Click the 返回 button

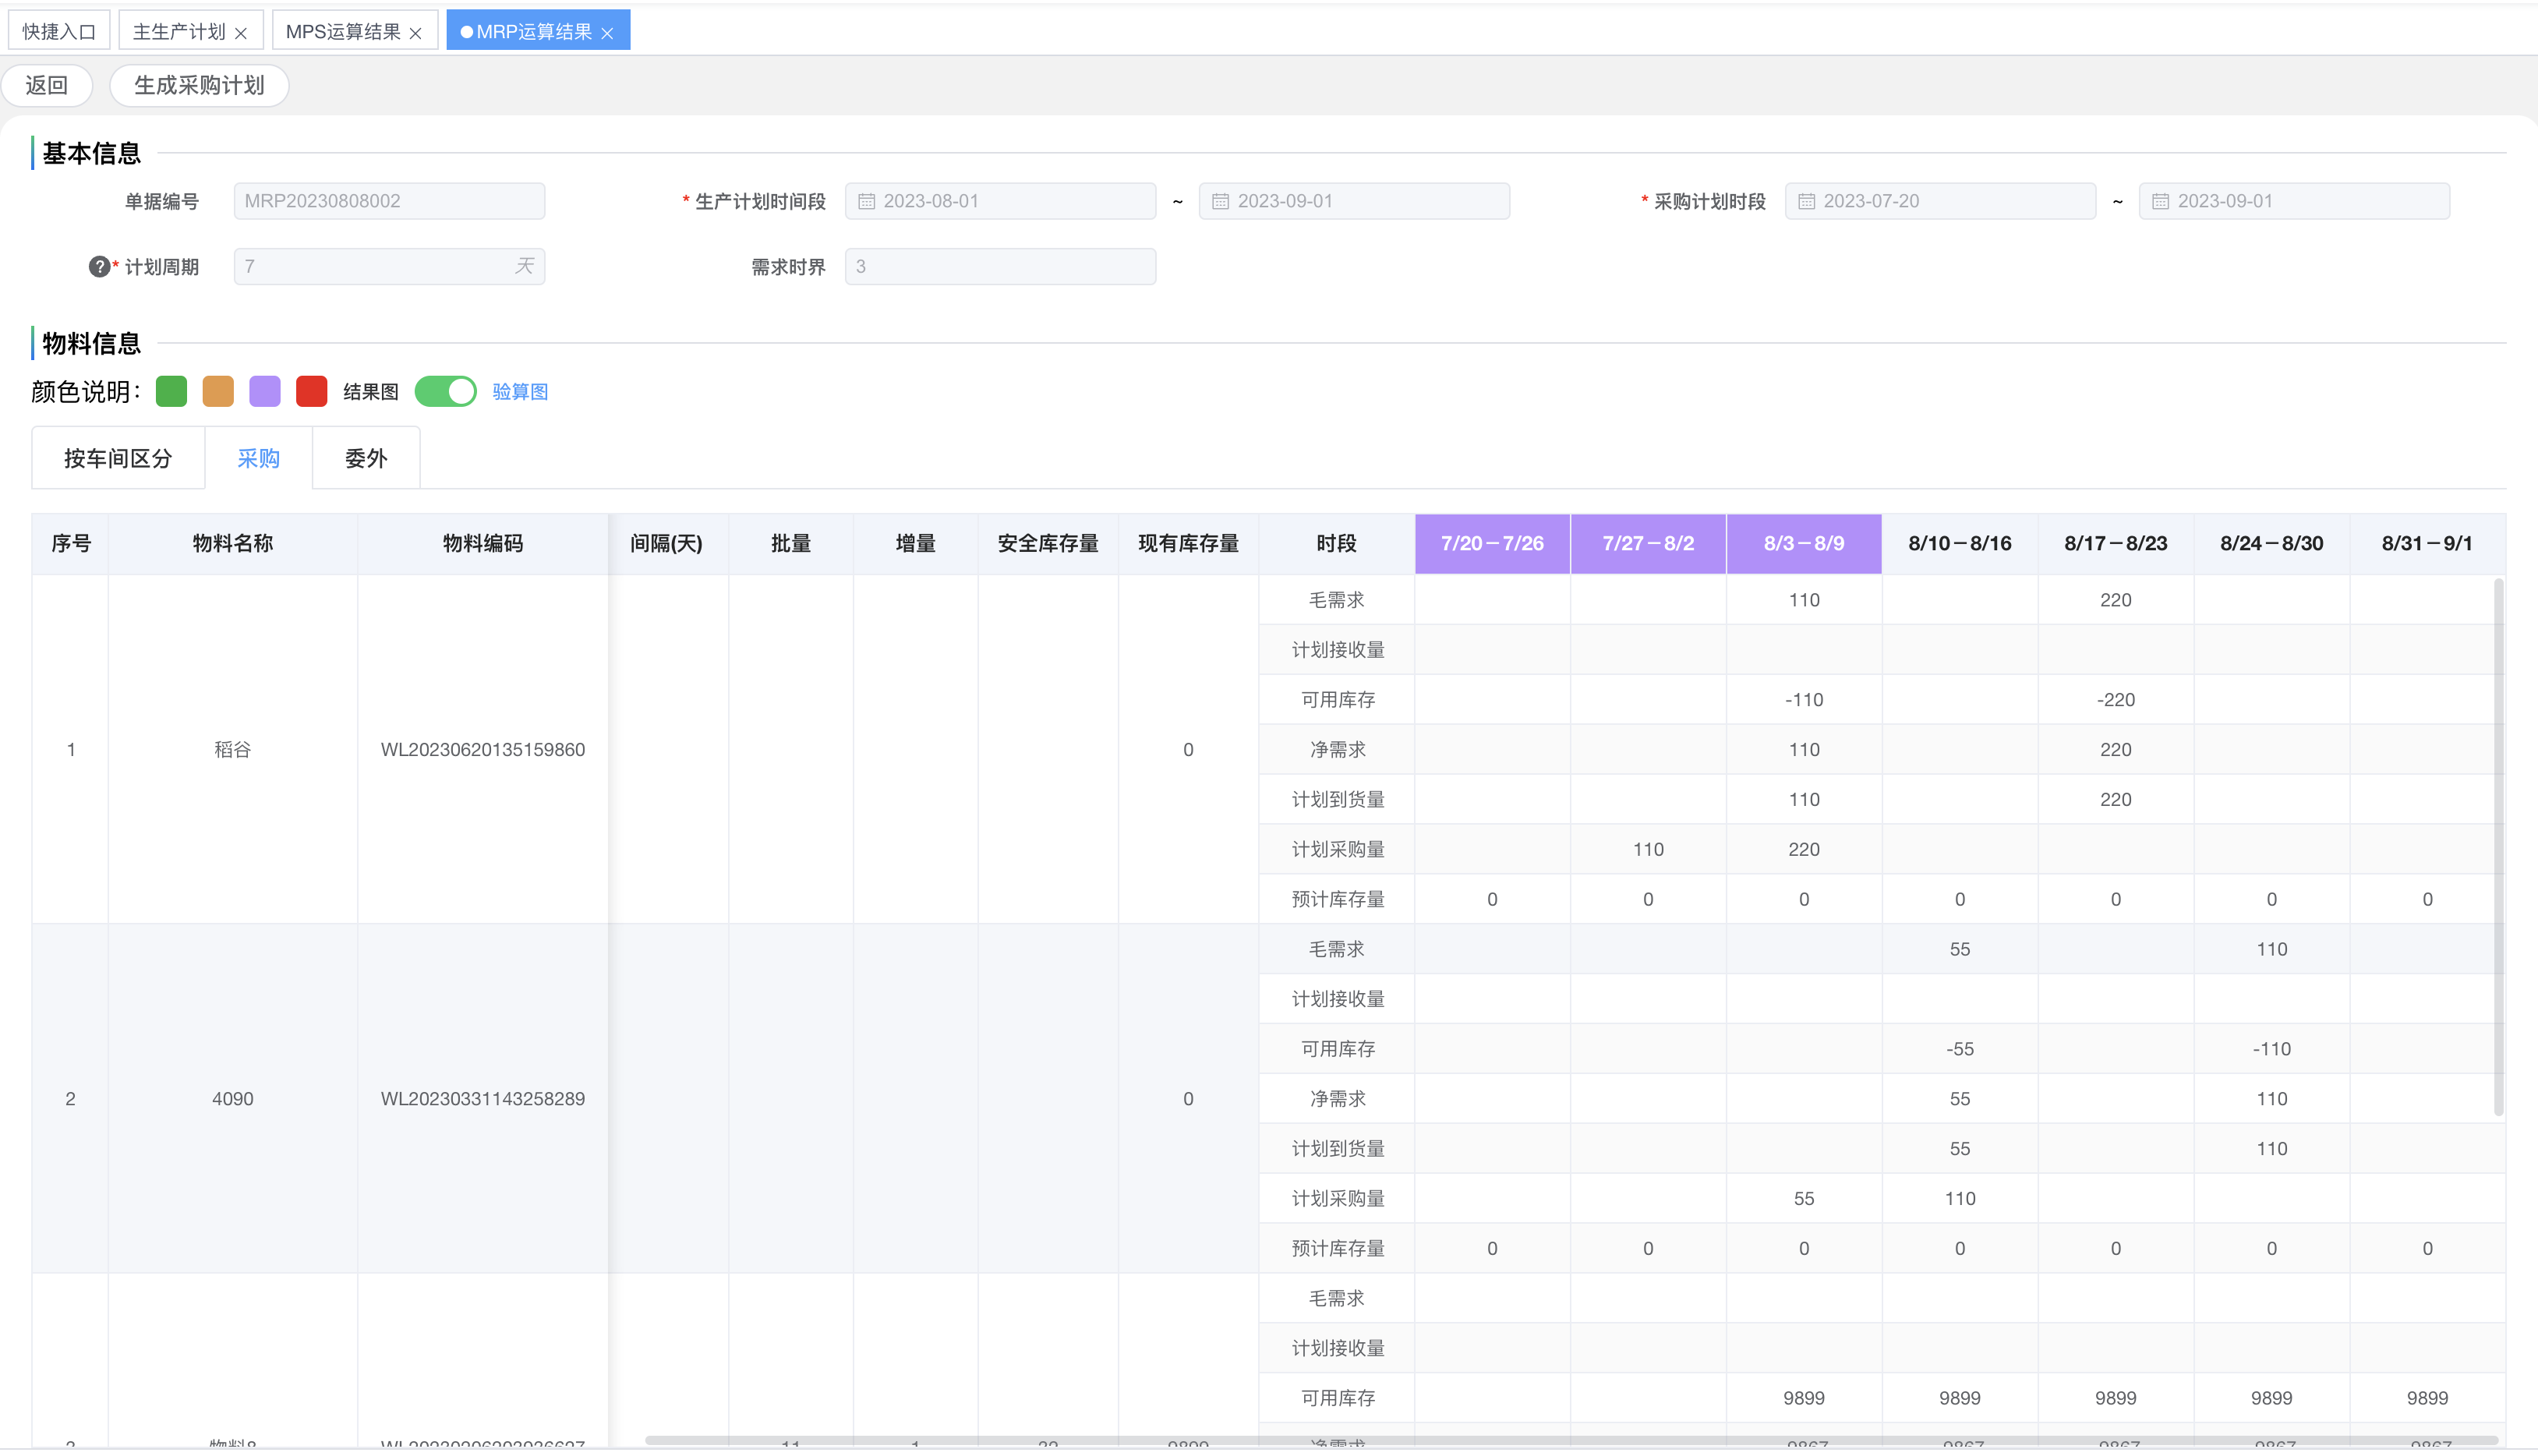click(47, 85)
